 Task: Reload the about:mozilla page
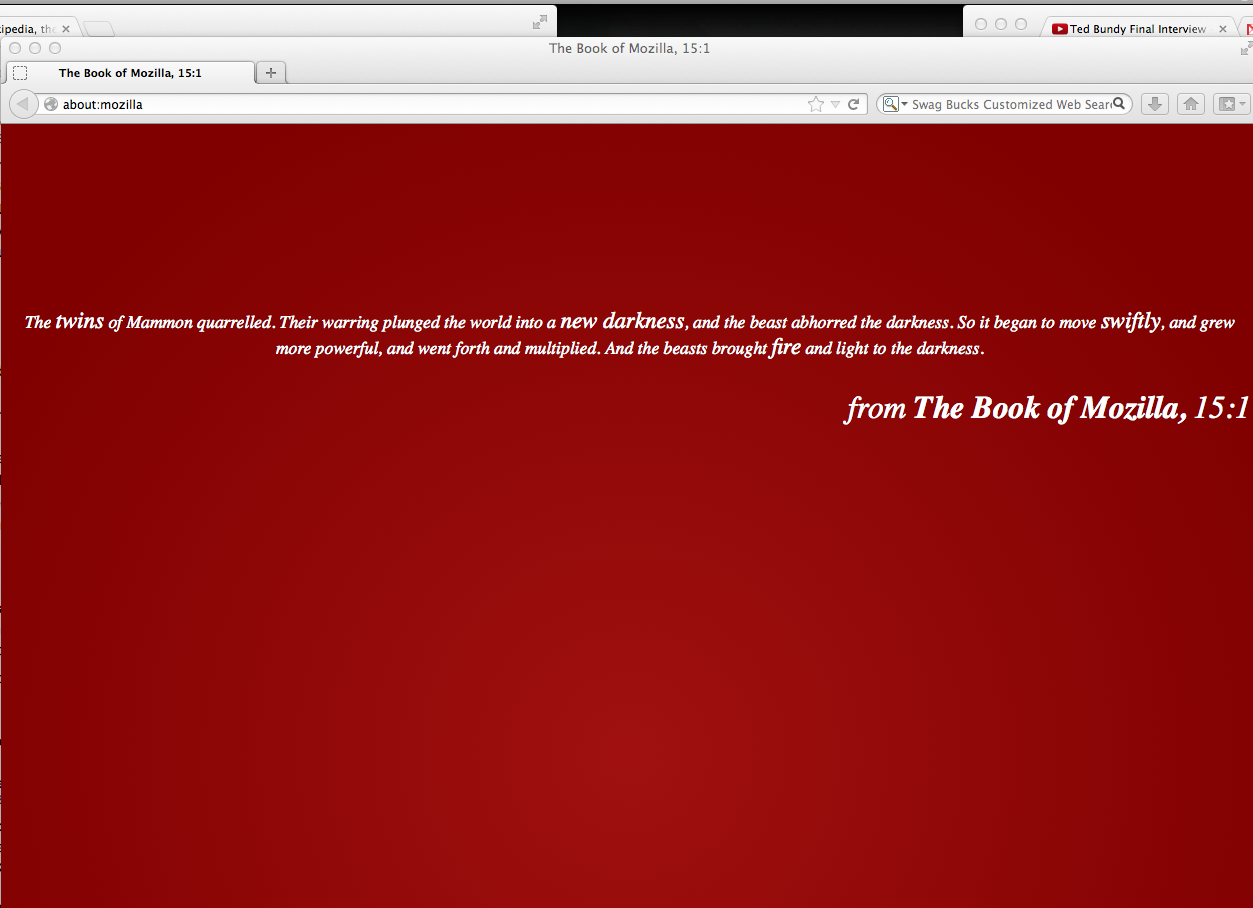pyautogui.click(x=854, y=104)
